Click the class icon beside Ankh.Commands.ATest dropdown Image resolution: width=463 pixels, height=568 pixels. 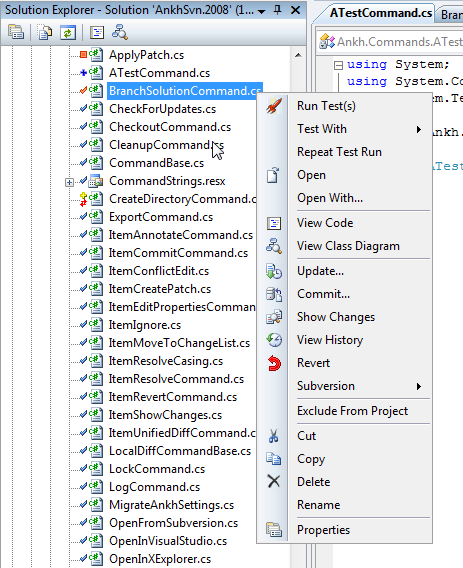(x=327, y=42)
